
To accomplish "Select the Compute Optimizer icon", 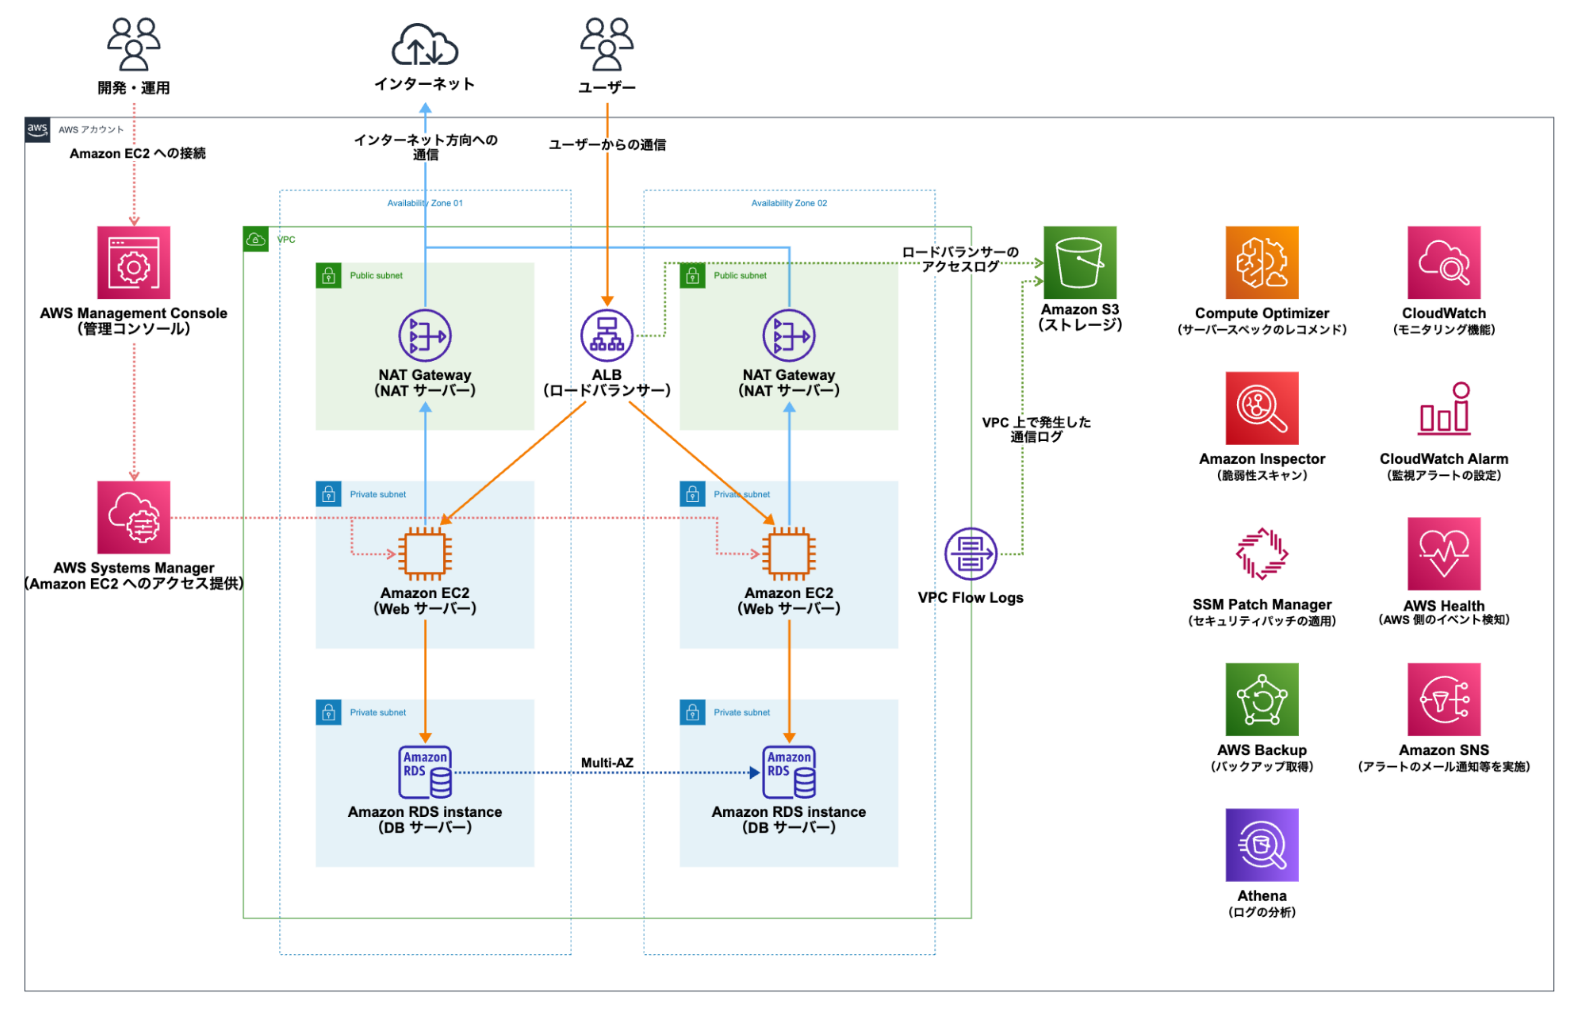I will tap(1261, 262).
